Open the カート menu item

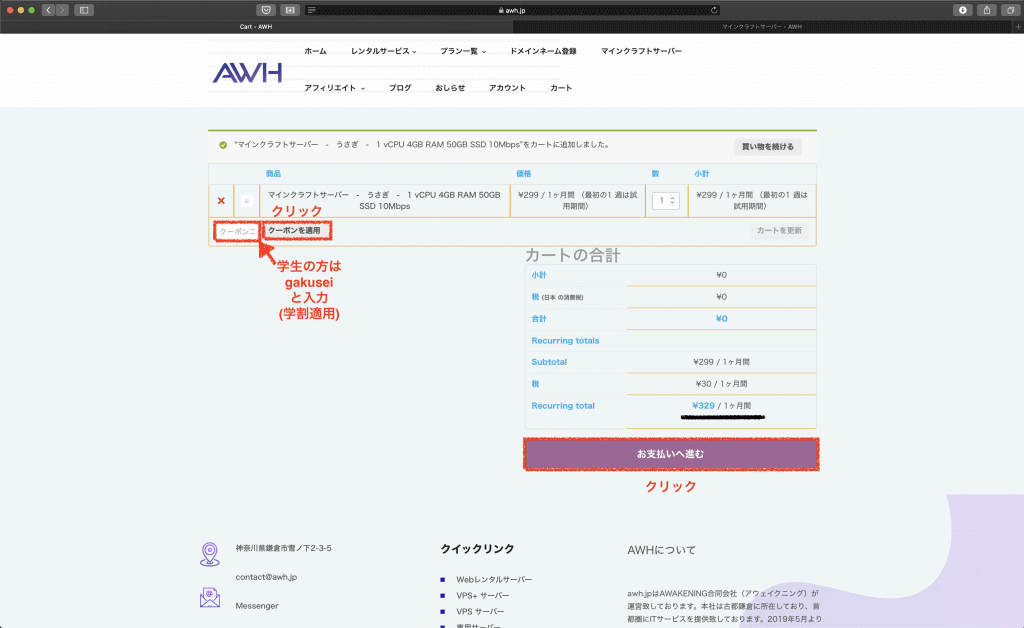[x=561, y=88]
